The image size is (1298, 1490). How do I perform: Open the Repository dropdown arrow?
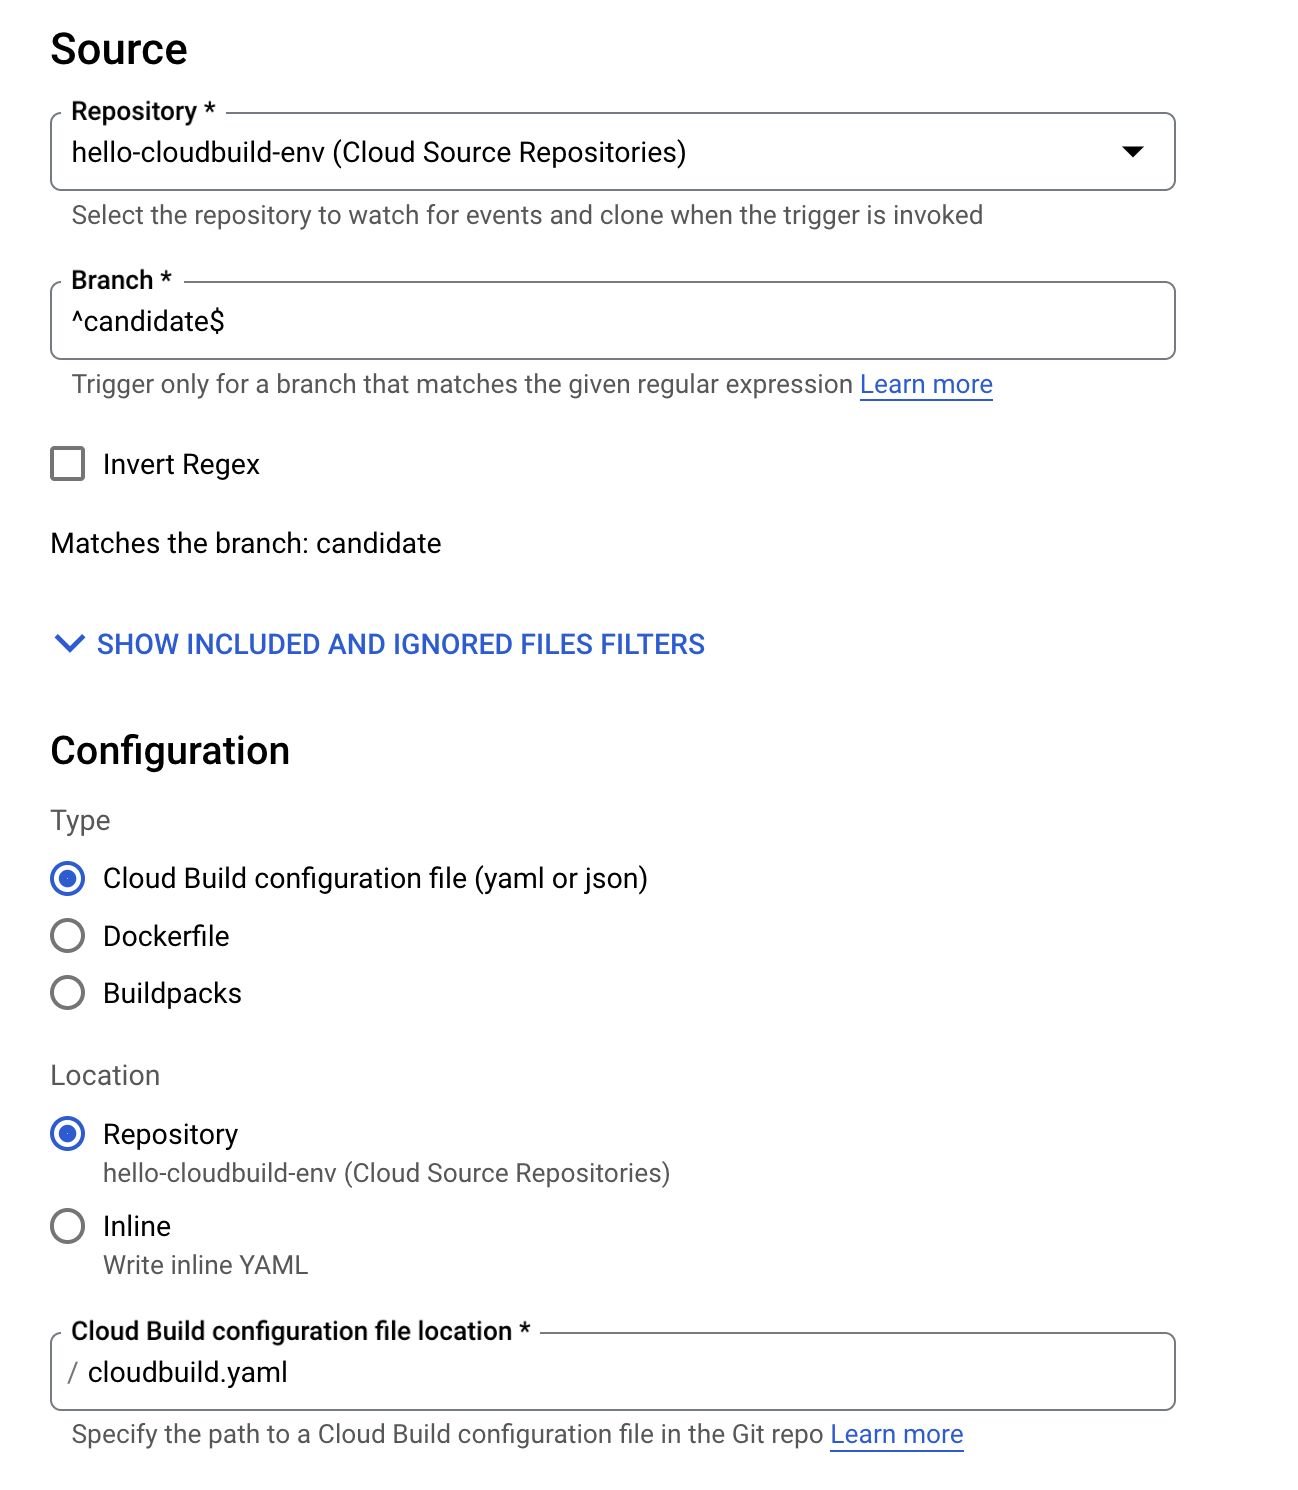point(1132,152)
